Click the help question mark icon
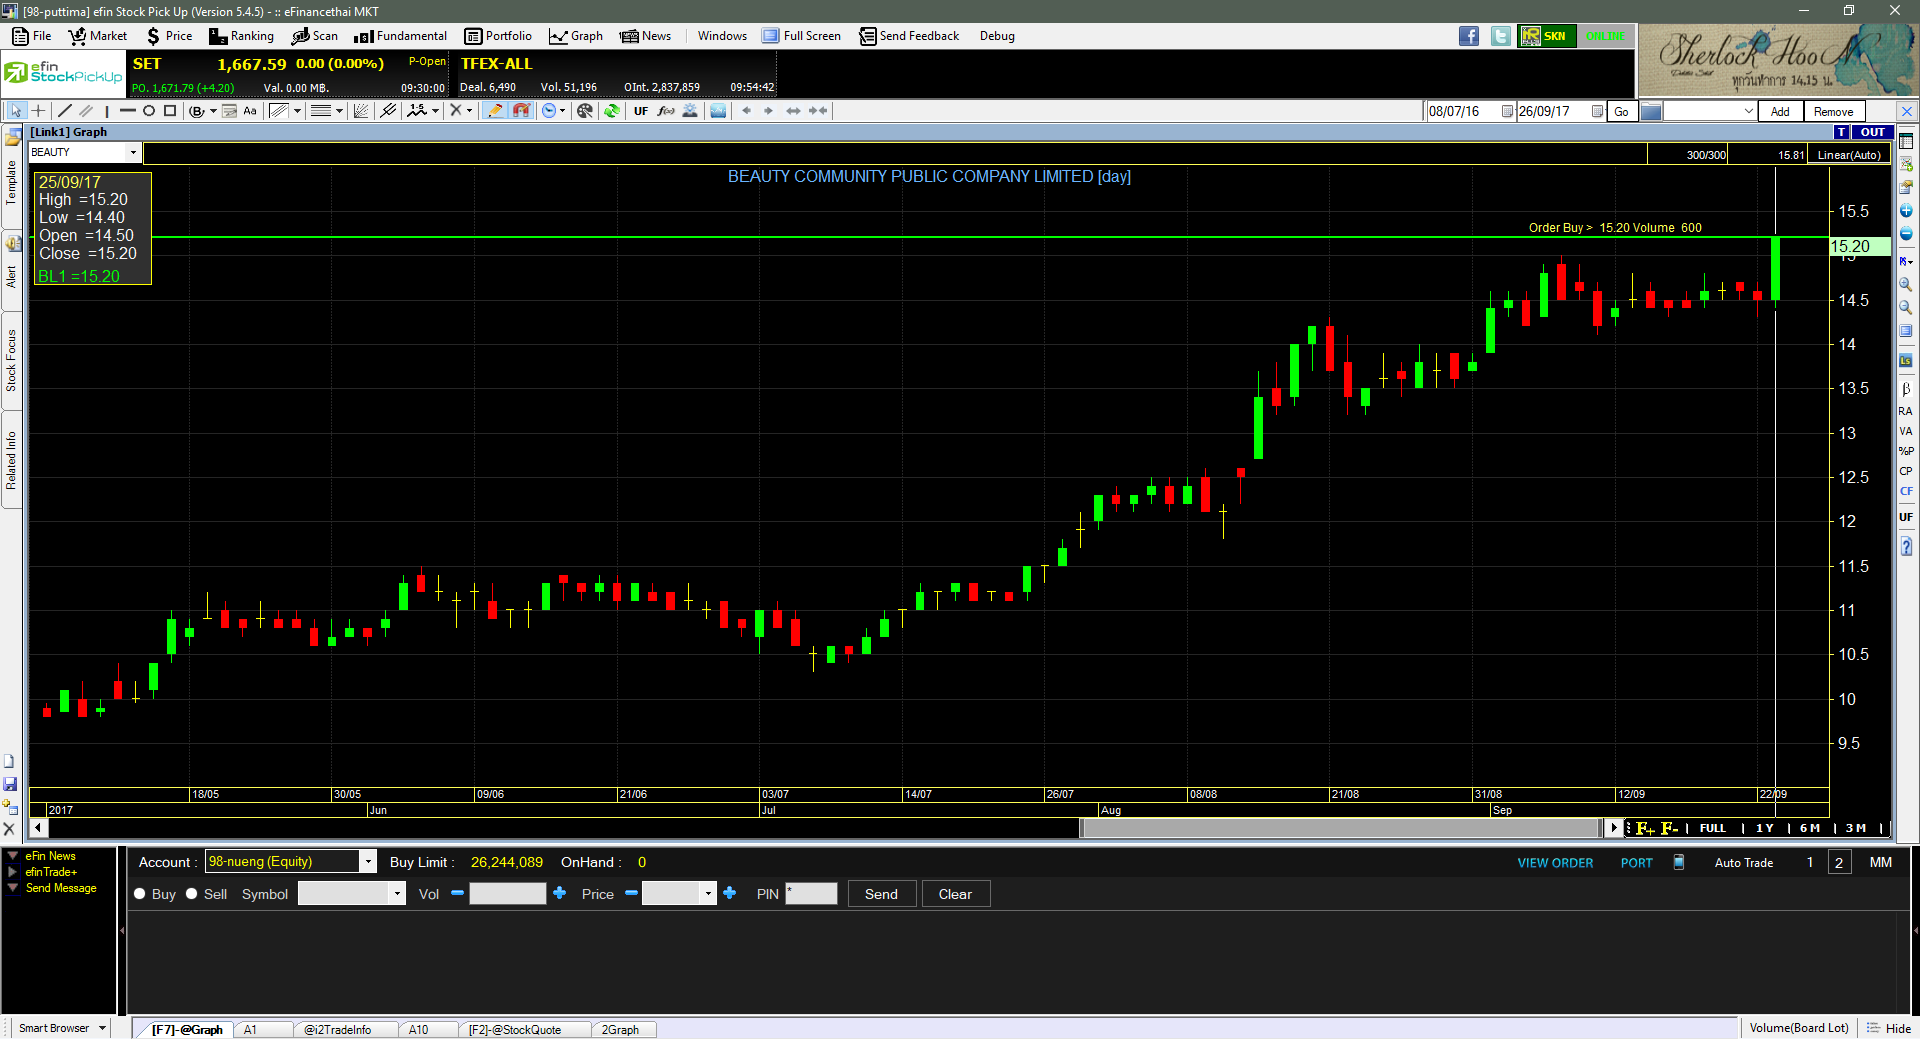The width and height of the screenshot is (1920, 1040). pos(1906,547)
